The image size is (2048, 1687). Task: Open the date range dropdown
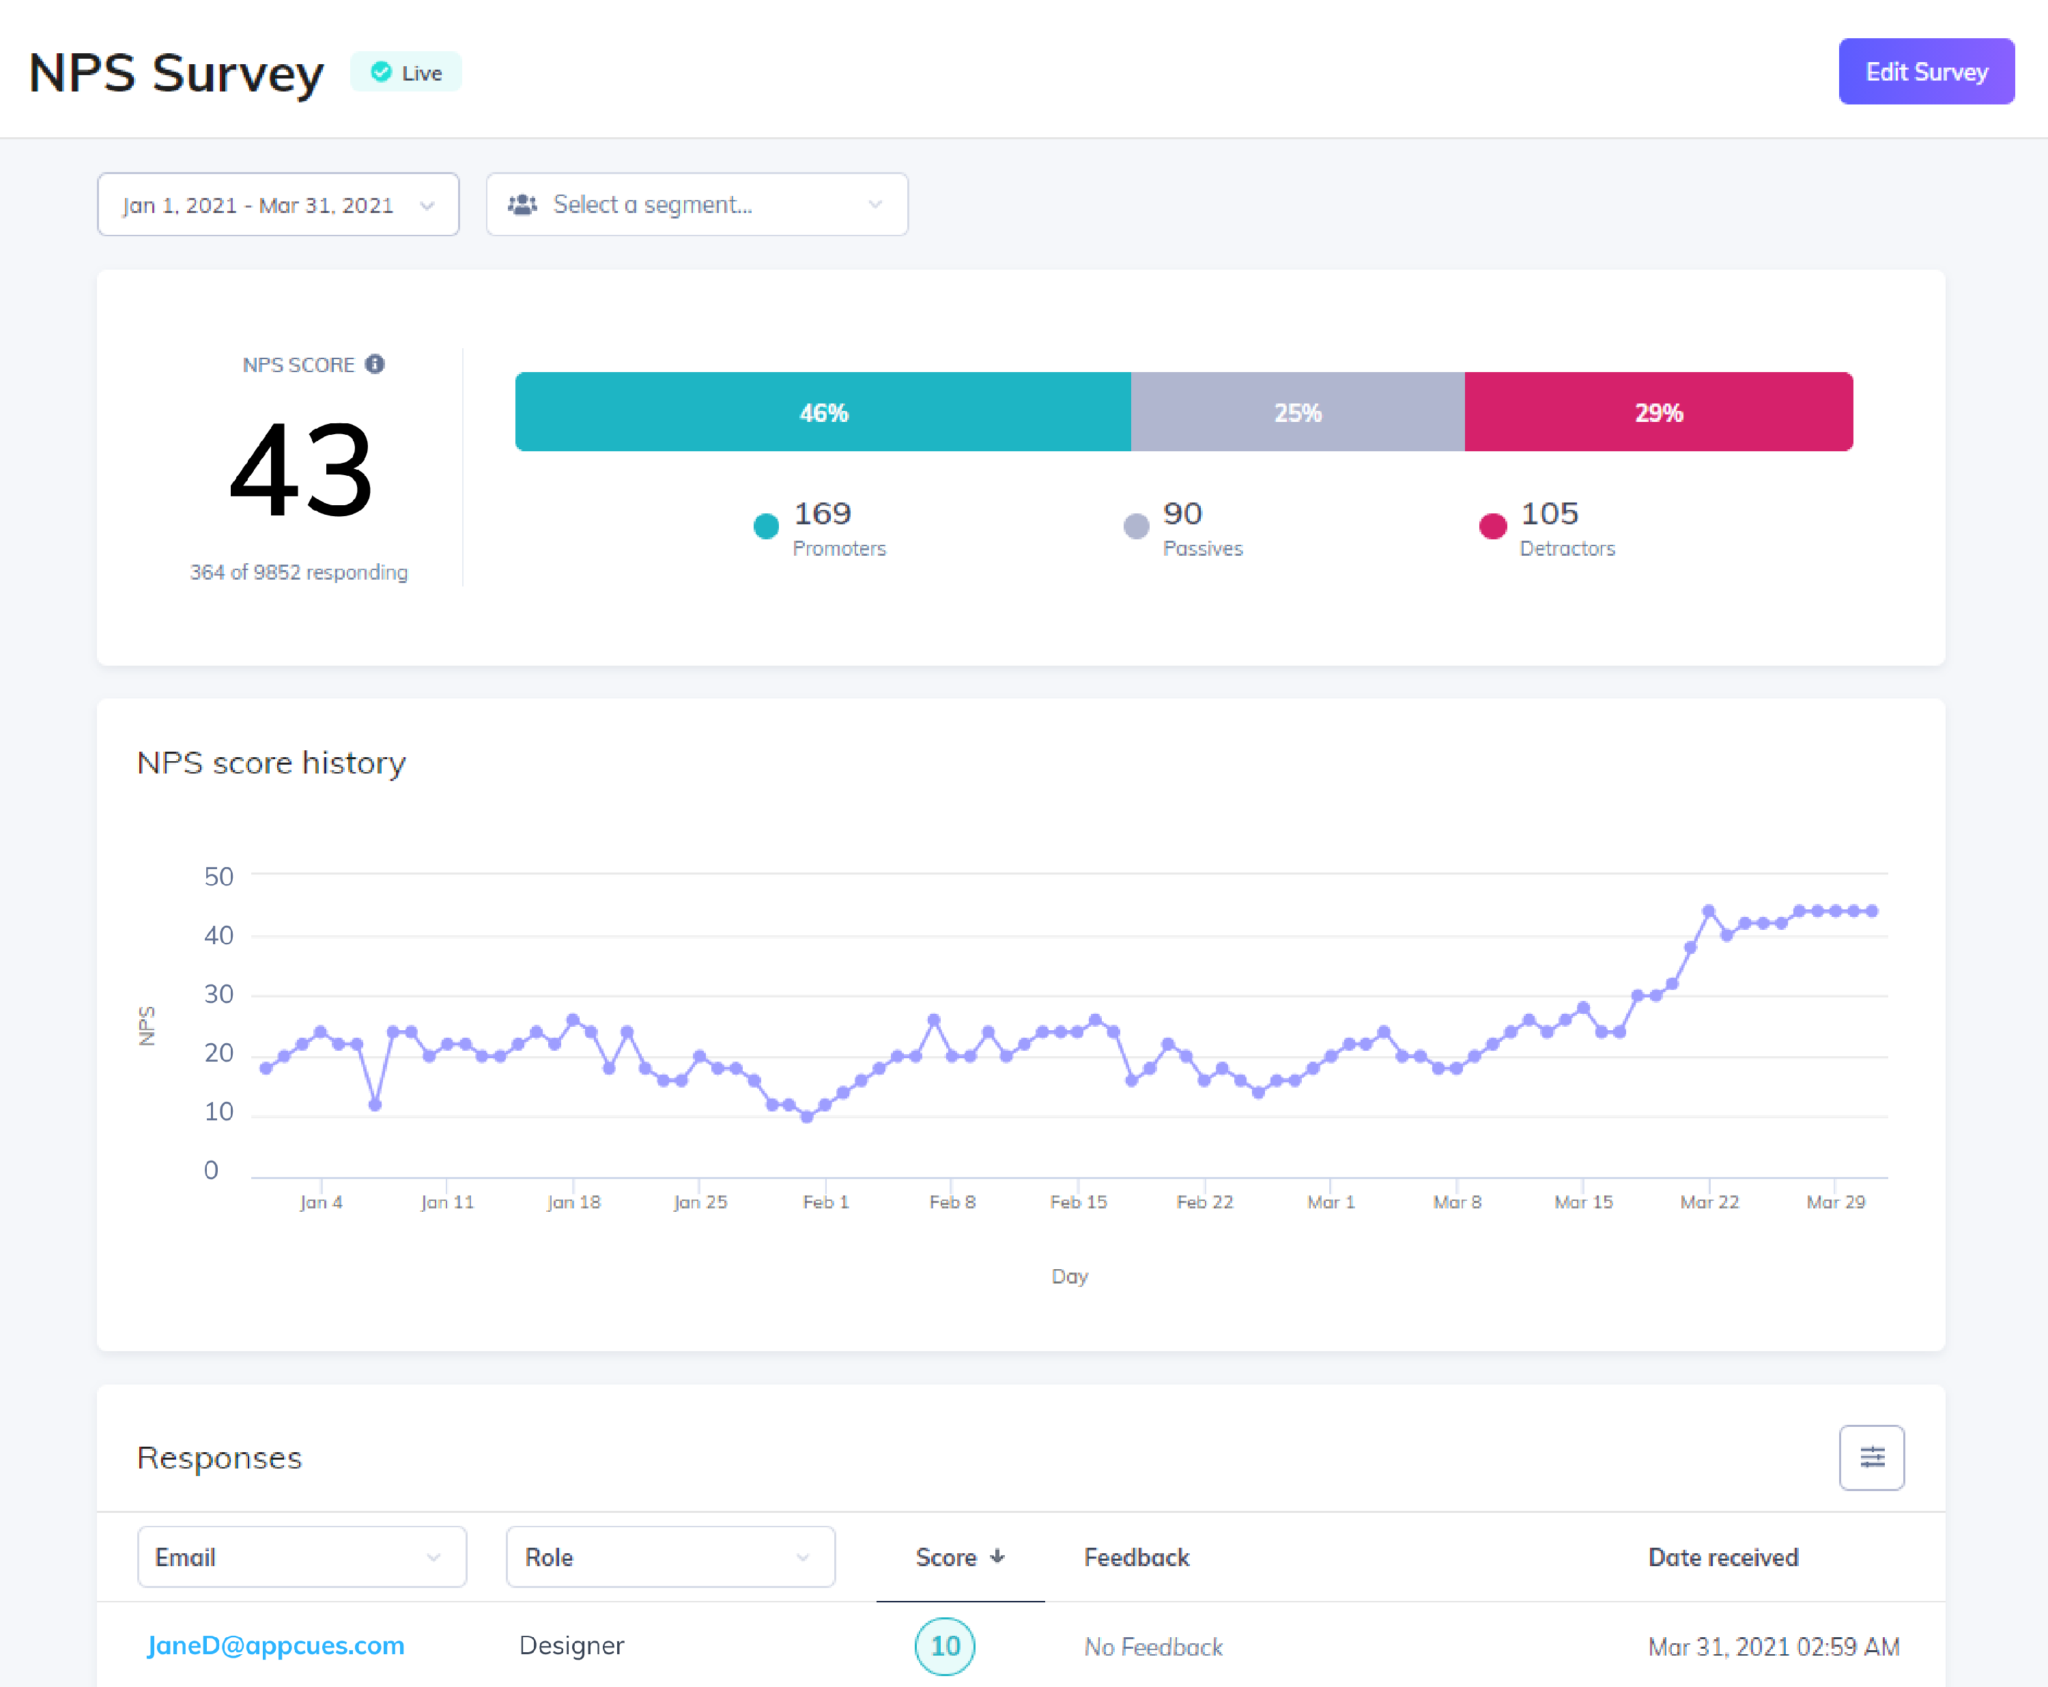click(x=278, y=204)
